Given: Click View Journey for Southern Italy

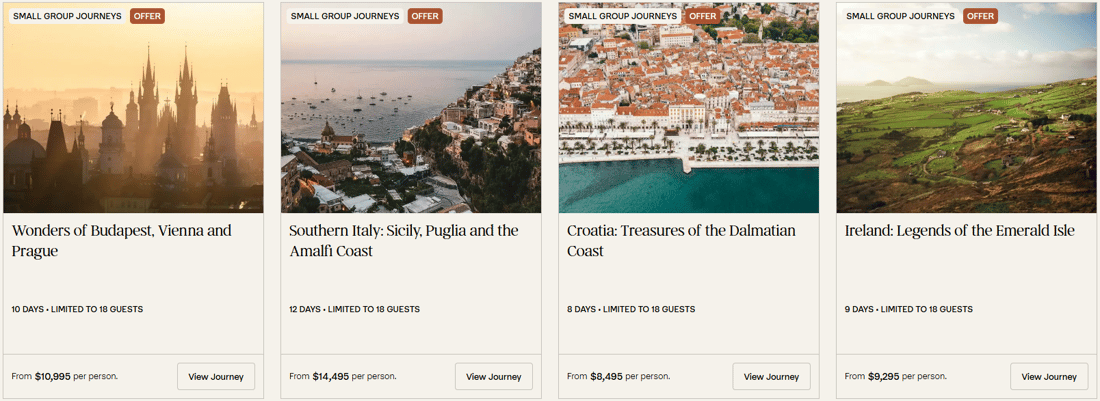Looking at the screenshot, I should pos(494,377).
